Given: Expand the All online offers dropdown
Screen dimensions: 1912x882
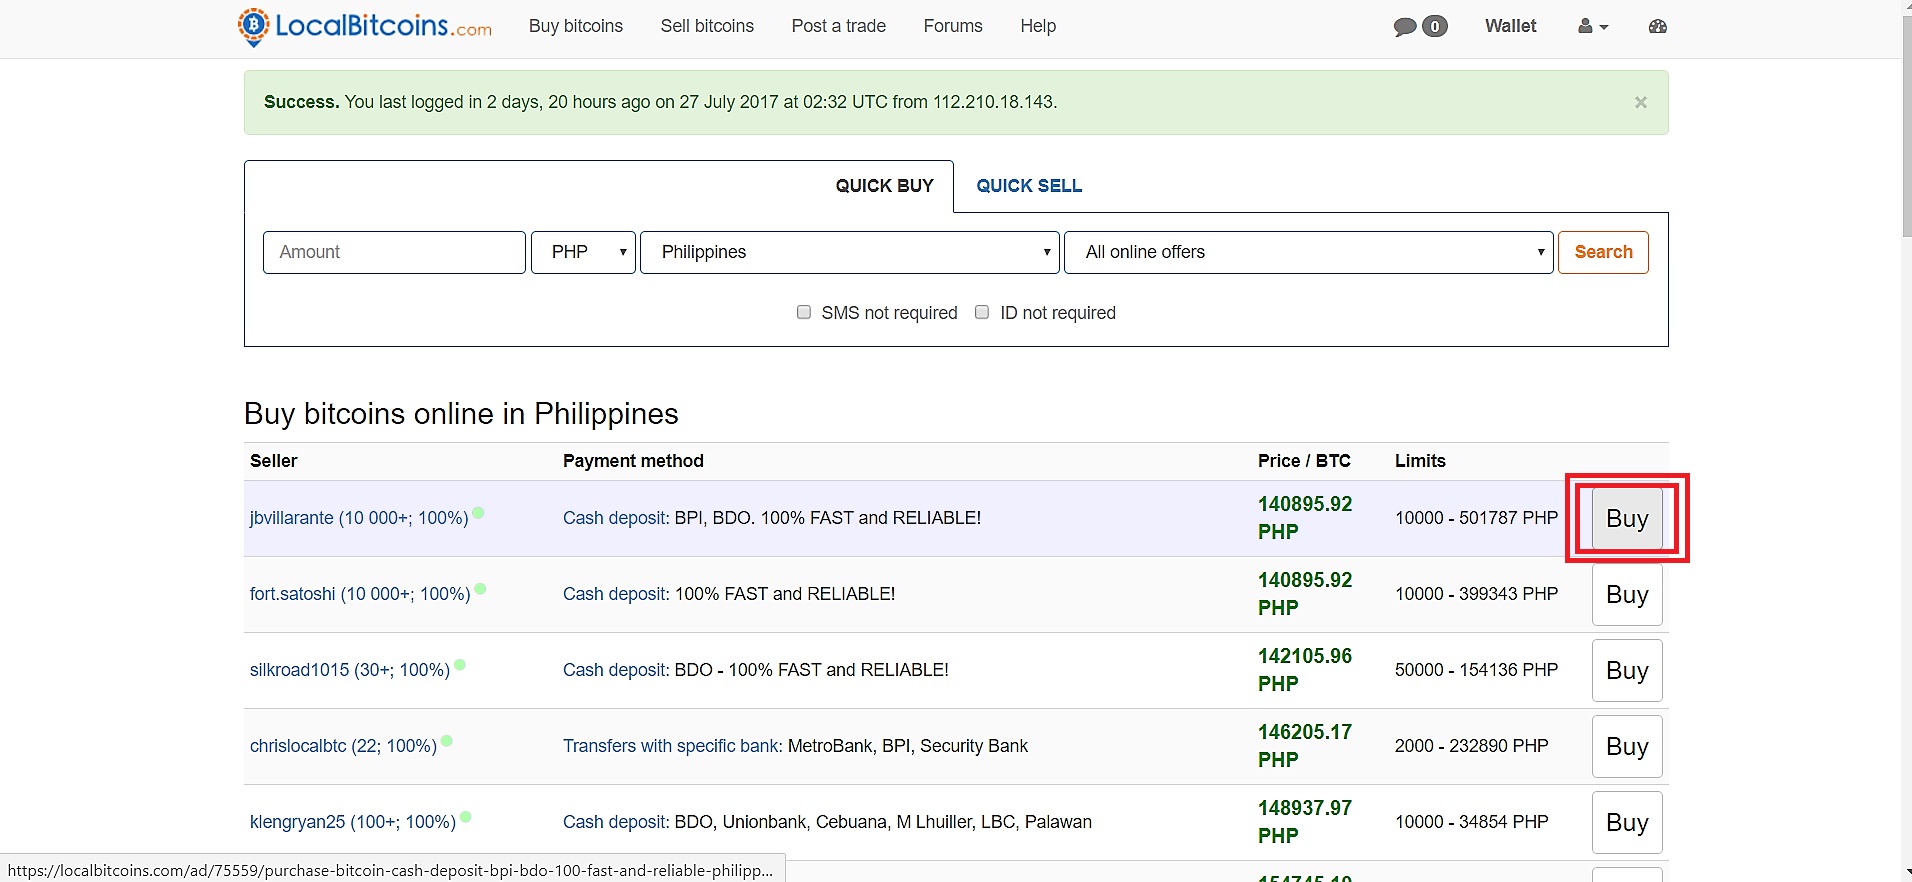Looking at the screenshot, I should (1308, 252).
